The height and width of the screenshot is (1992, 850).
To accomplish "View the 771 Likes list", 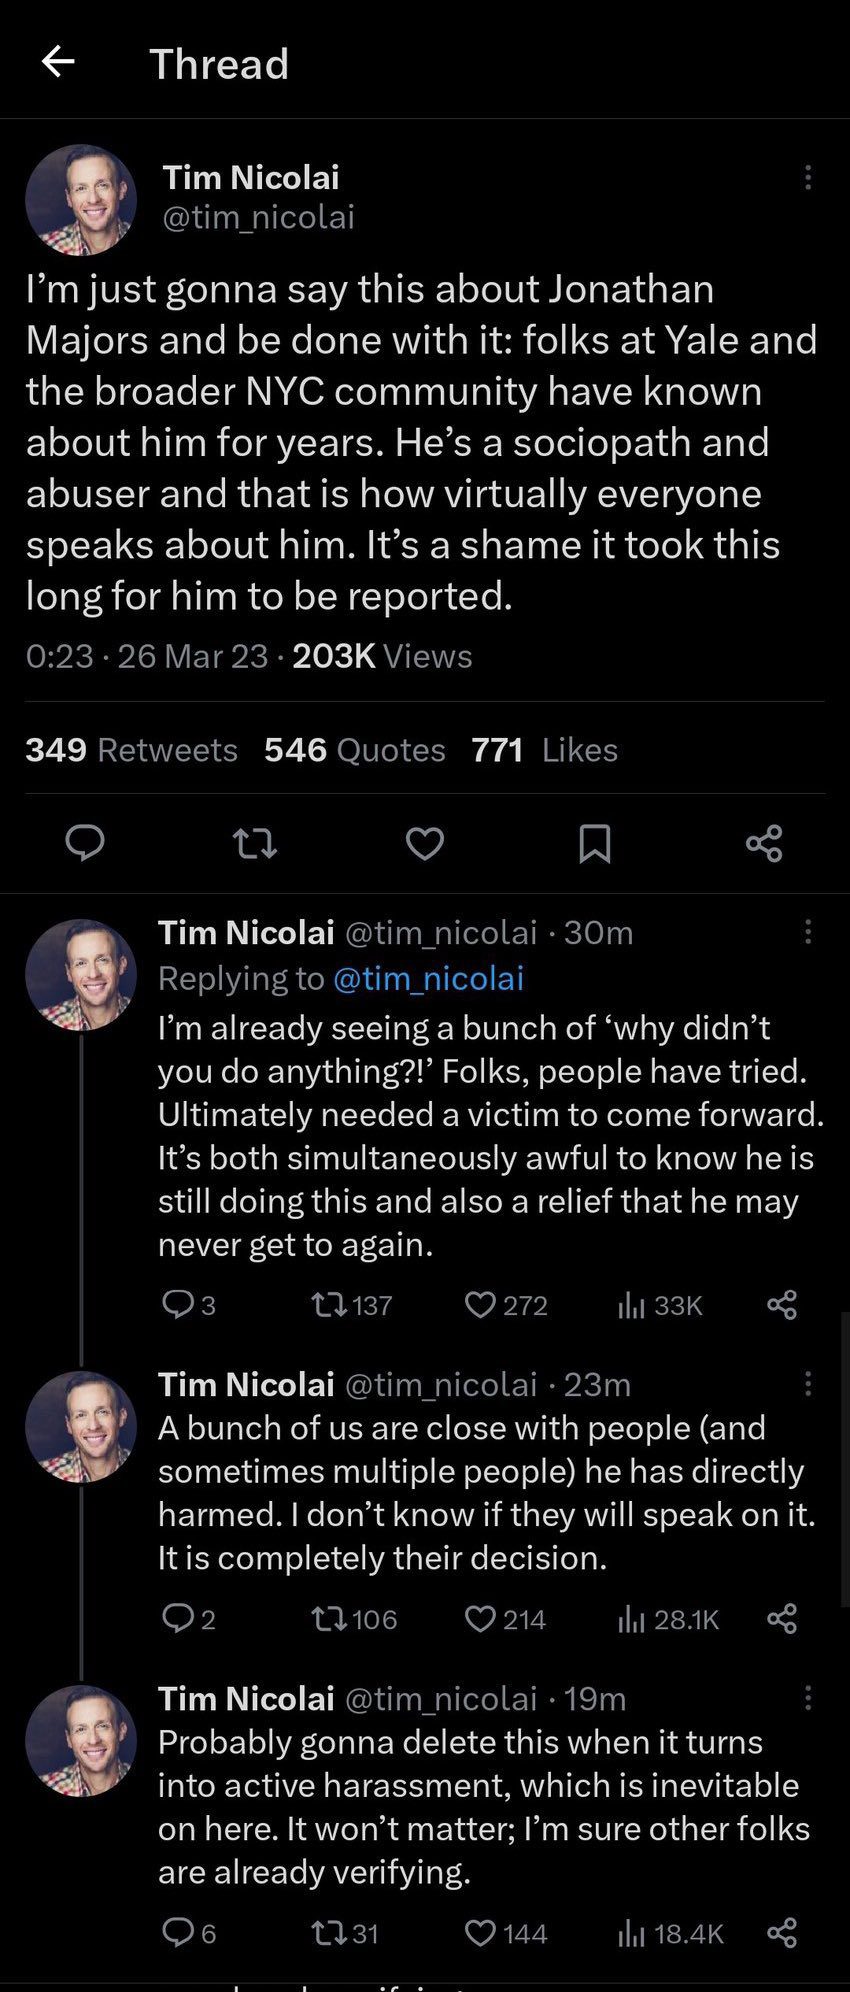I will pyautogui.click(x=545, y=749).
